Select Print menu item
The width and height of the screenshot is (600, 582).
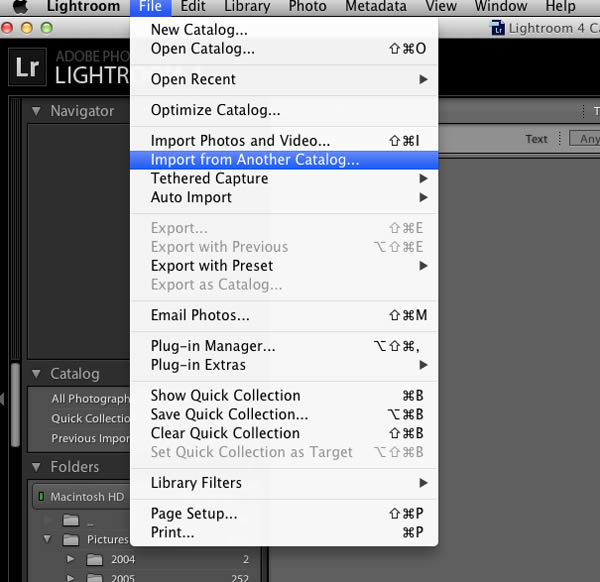tap(284, 532)
